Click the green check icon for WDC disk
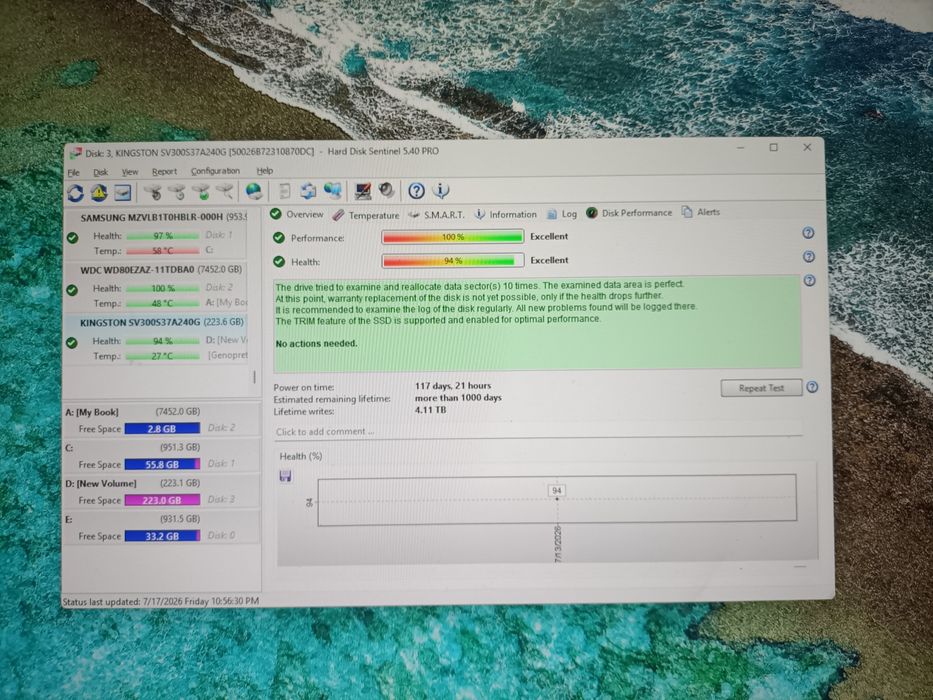 tap(72, 290)
